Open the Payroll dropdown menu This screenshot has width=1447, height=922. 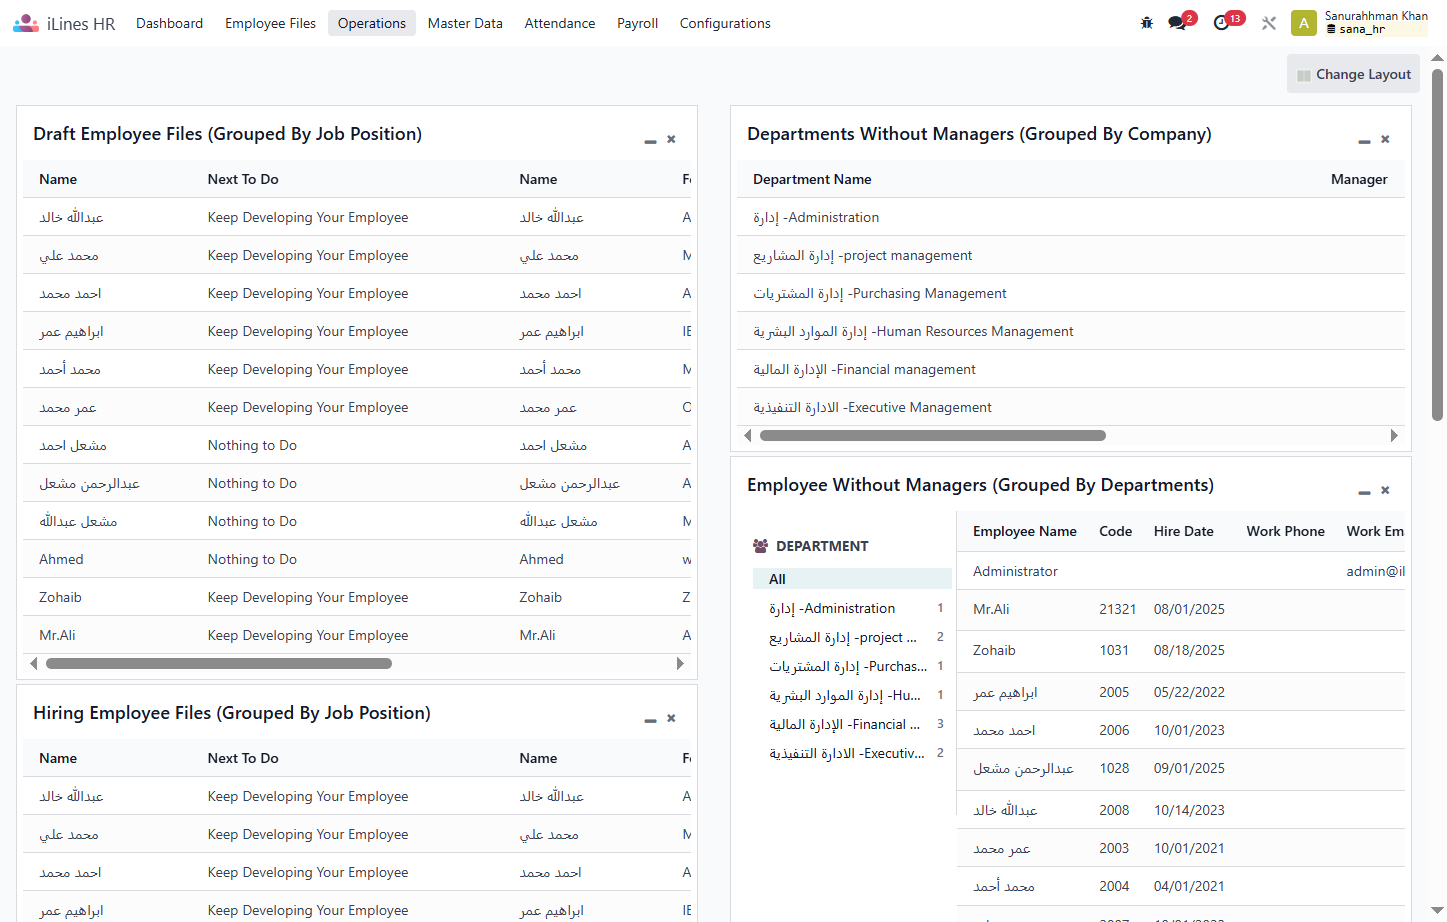click(637, 23)
